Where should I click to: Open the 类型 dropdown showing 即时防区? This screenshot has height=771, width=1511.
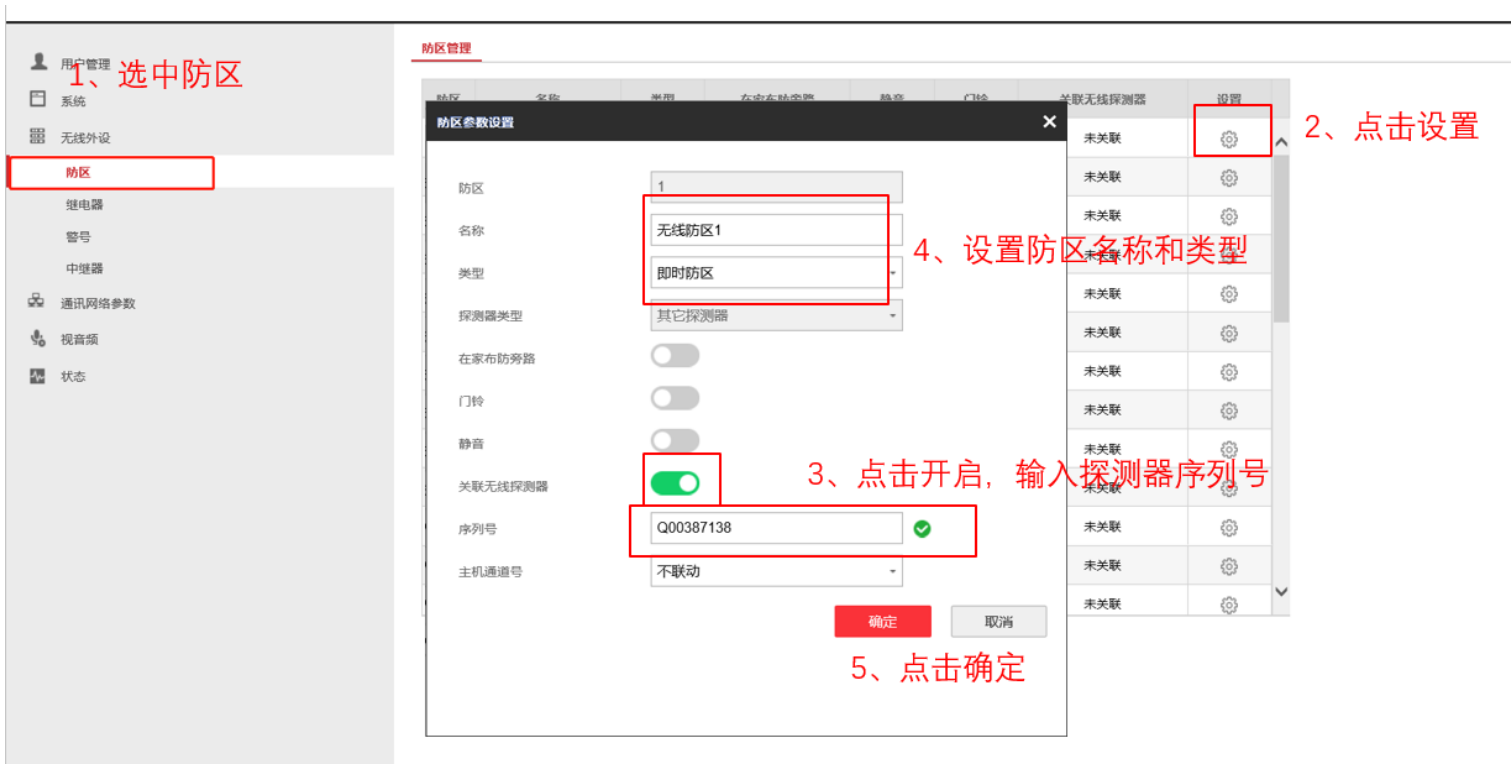click(776, 273)
